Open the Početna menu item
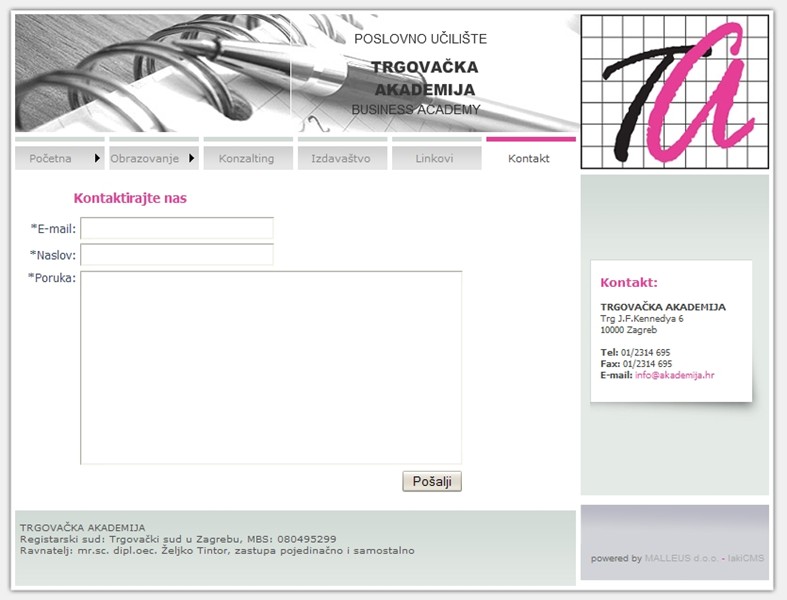Viewport: 787px width, 600px height. 59,158
